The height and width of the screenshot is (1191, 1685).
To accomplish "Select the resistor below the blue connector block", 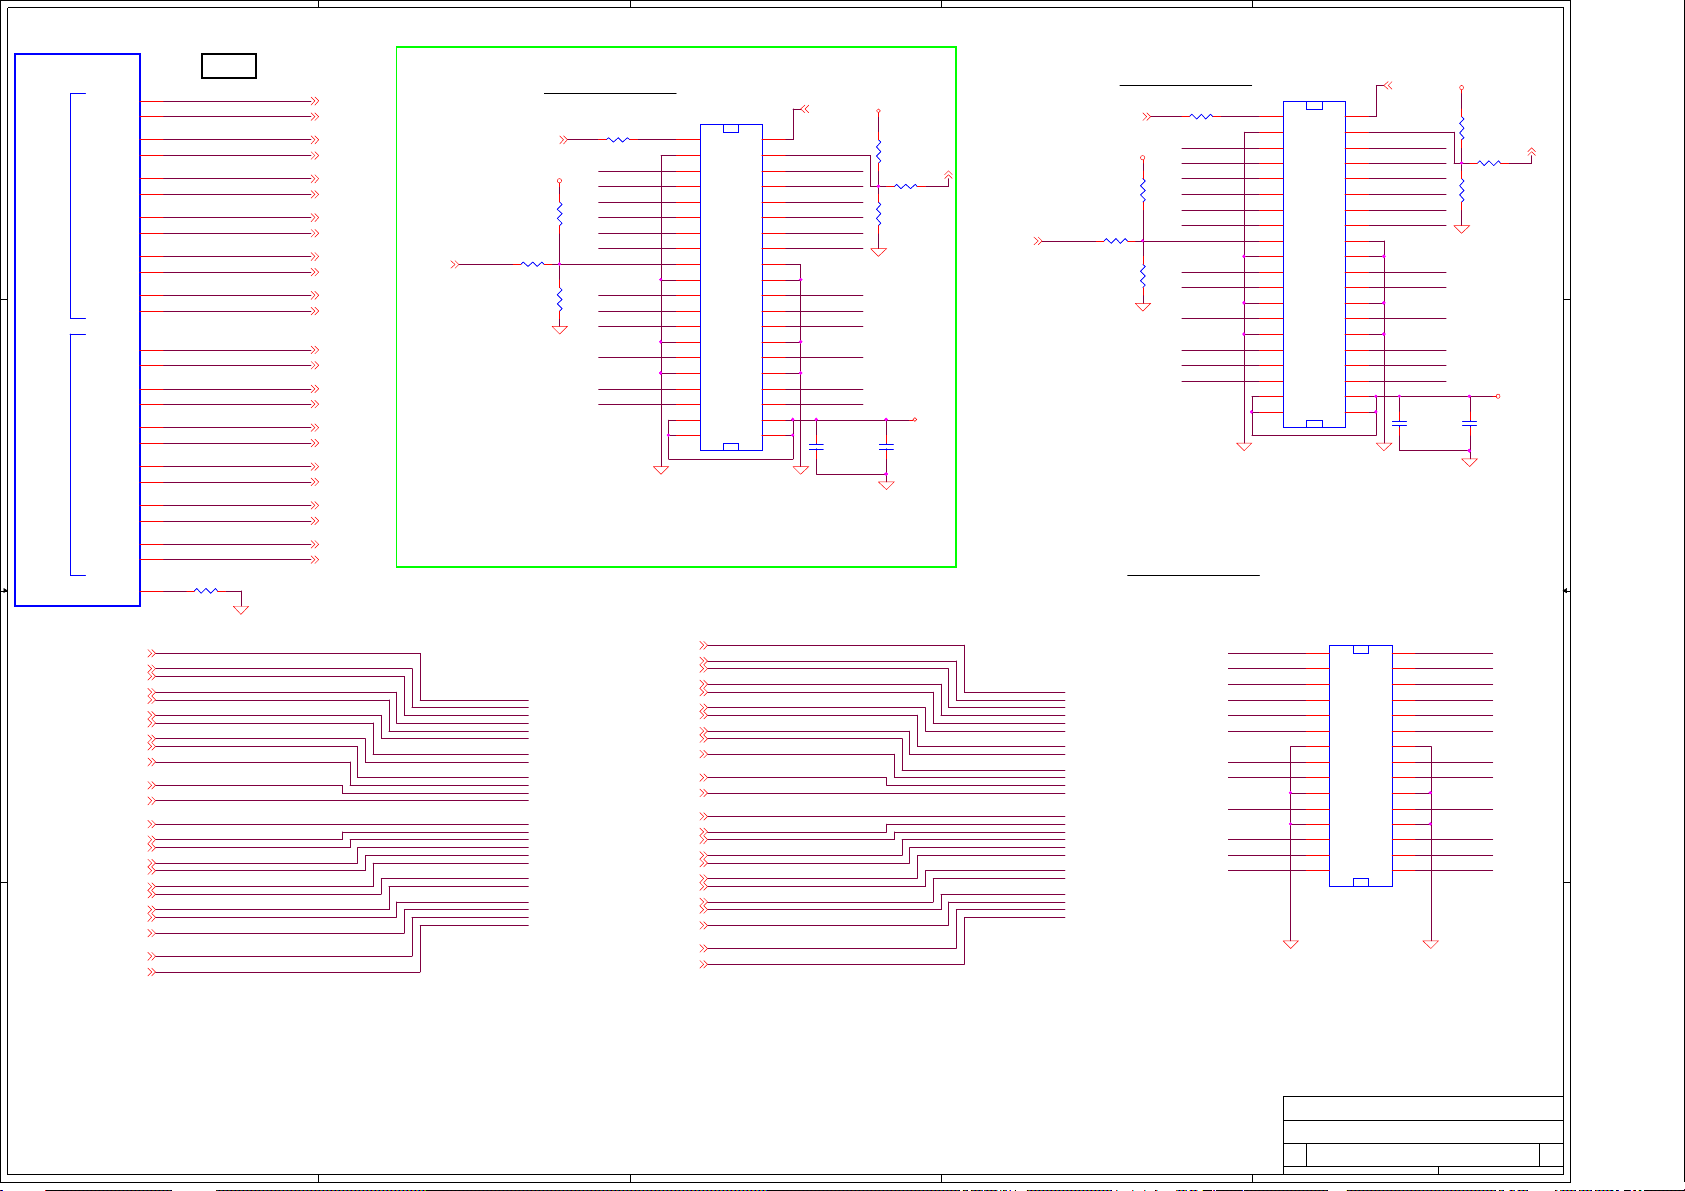I will click(206, 591).
